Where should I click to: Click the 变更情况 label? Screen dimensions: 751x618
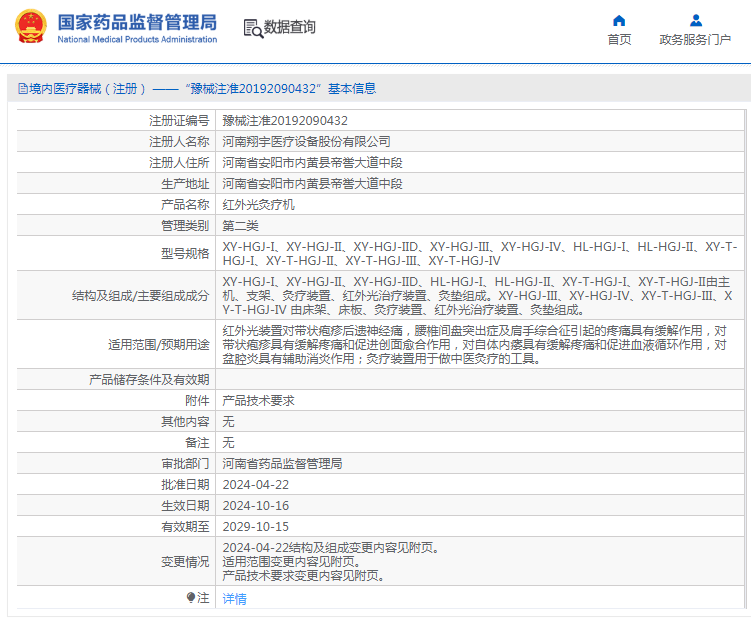pos(185,562)
